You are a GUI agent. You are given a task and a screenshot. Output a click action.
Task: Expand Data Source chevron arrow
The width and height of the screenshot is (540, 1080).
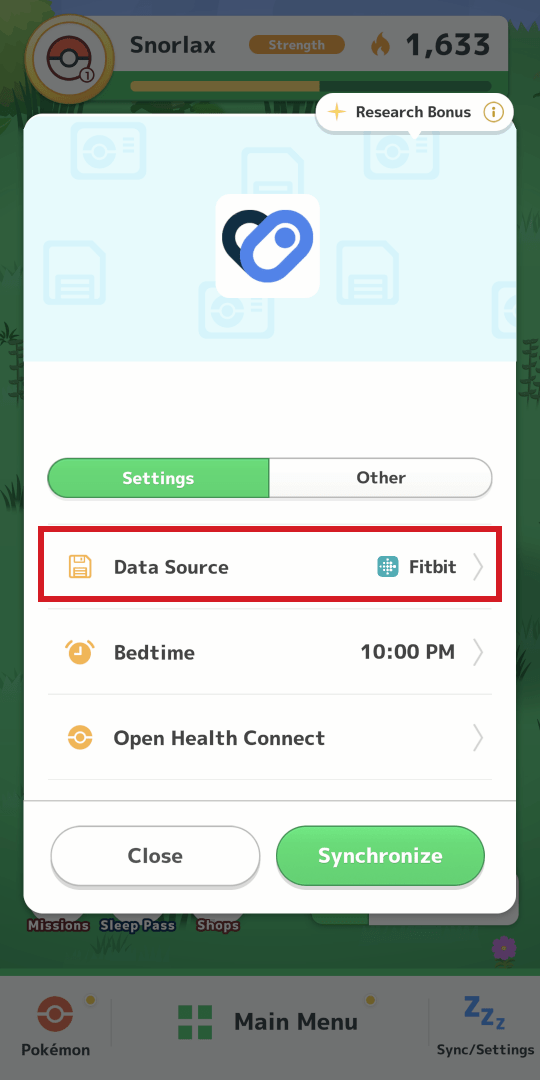point(478,567)
